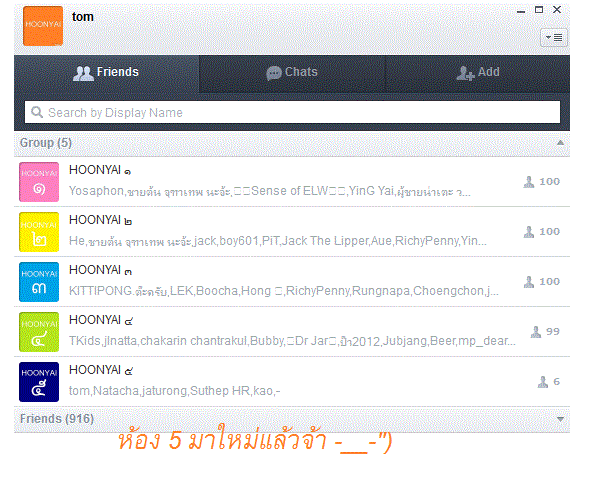This screenshot has width=590, height=493.
Task: Open the navy blue HOONYAI group avatar
Action: (x=39, y=382)
